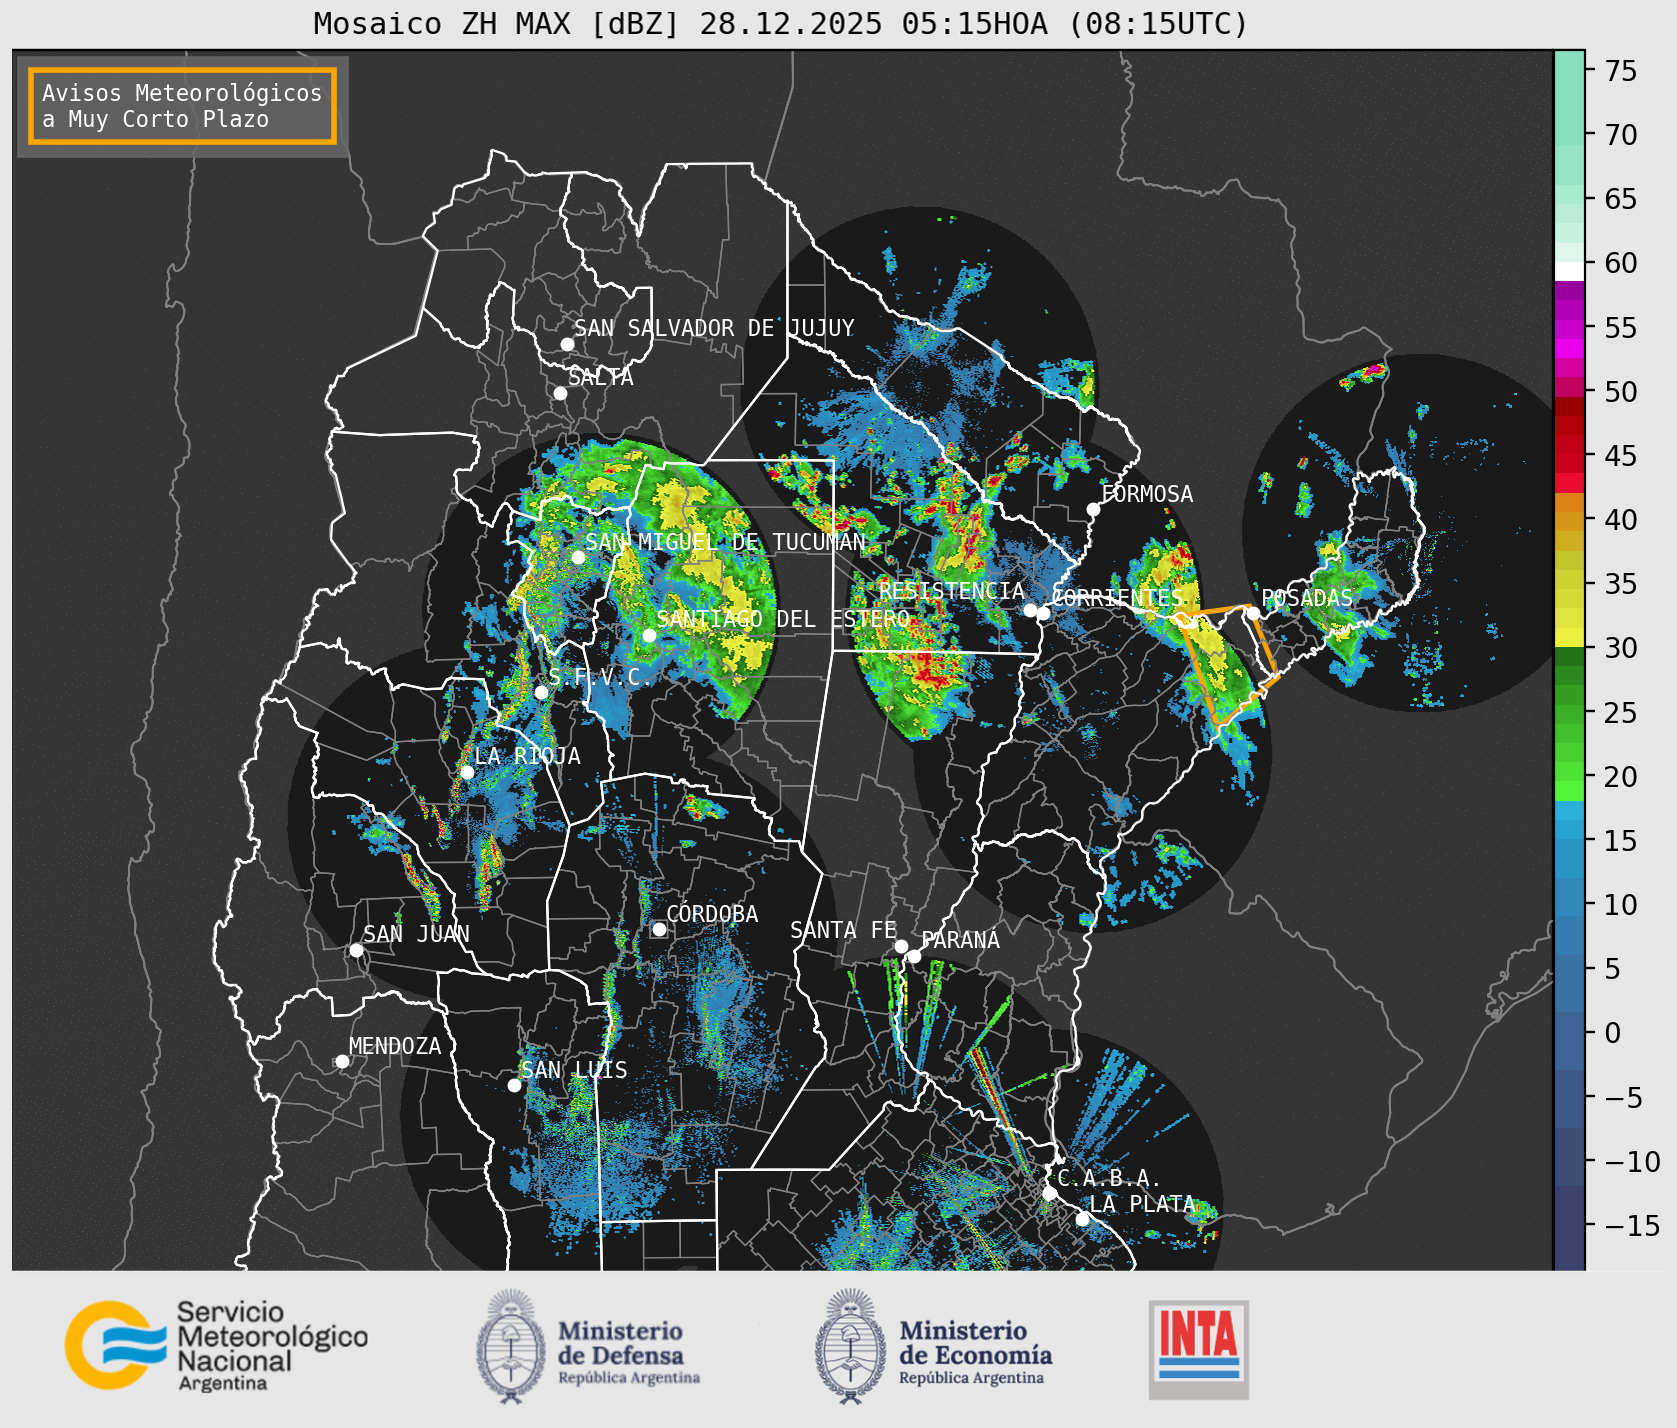
Task: Click the Formosa city marker dot
Action: (x=1093, y=509)
